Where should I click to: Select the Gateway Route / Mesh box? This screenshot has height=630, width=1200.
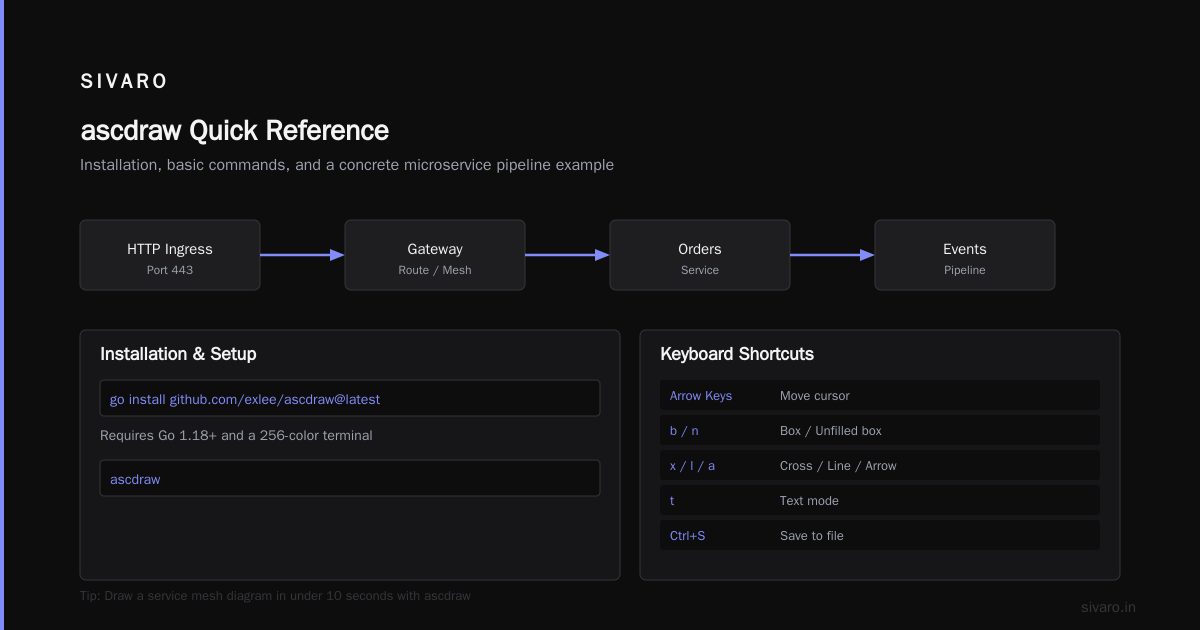(x=435, y=255)
